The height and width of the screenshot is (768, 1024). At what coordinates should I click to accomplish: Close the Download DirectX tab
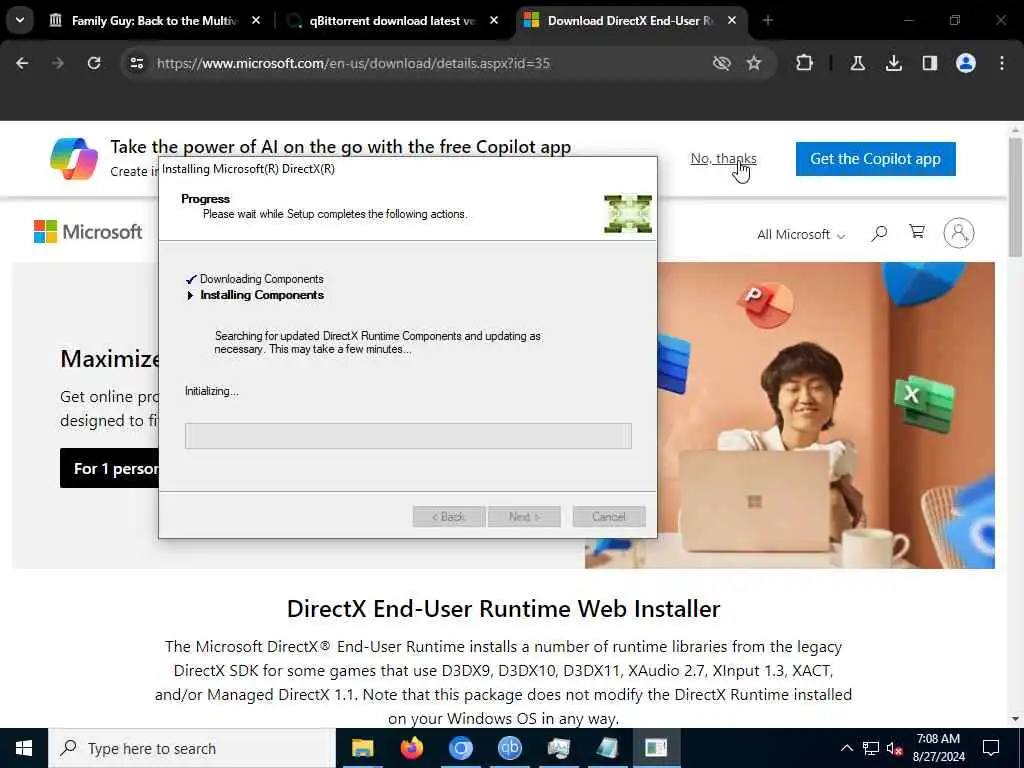[731, 21]
